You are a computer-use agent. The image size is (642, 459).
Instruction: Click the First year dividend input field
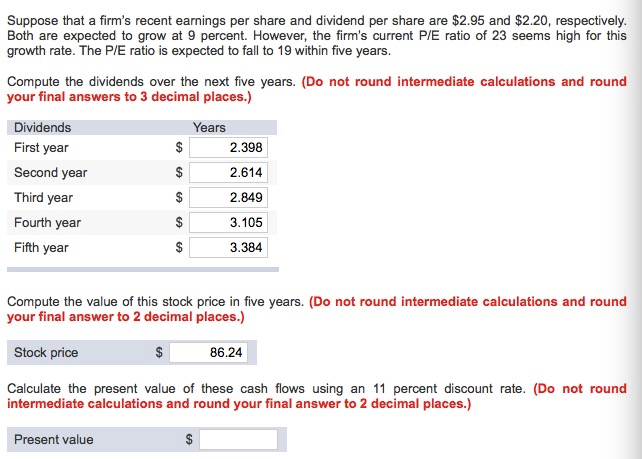tap(228, 147)
